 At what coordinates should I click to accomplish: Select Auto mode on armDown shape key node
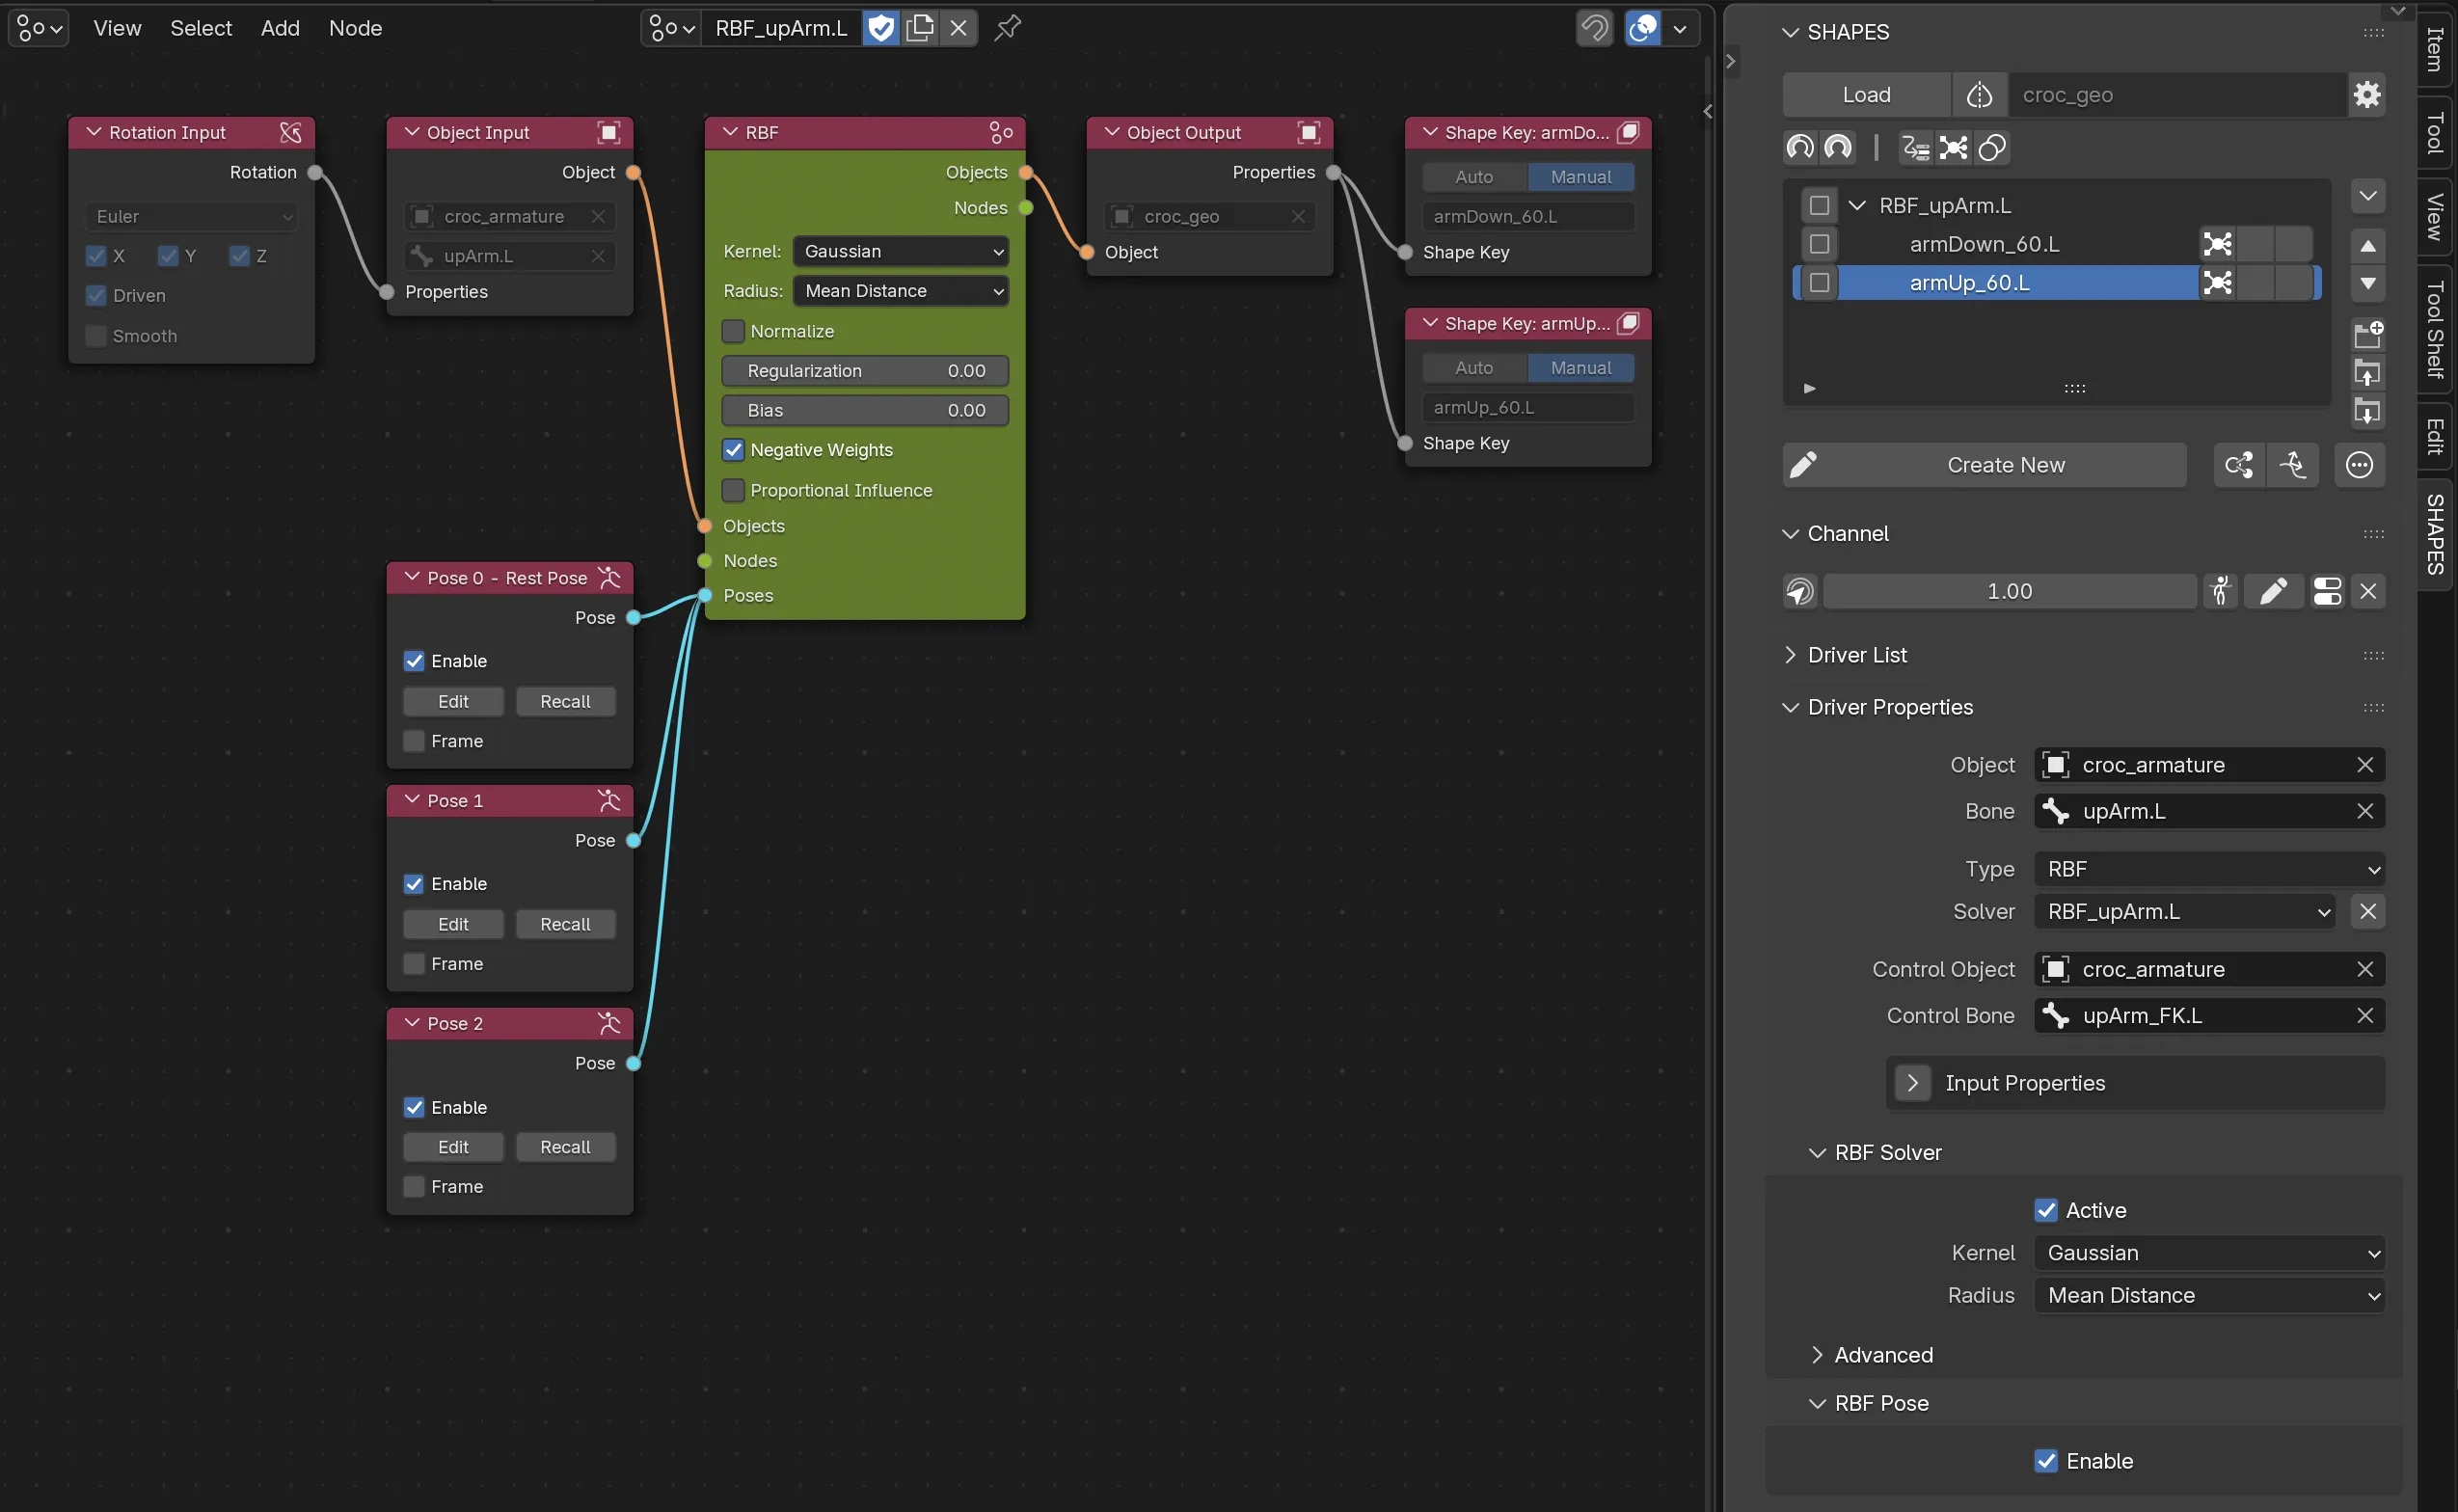(x=1474, y=177)
